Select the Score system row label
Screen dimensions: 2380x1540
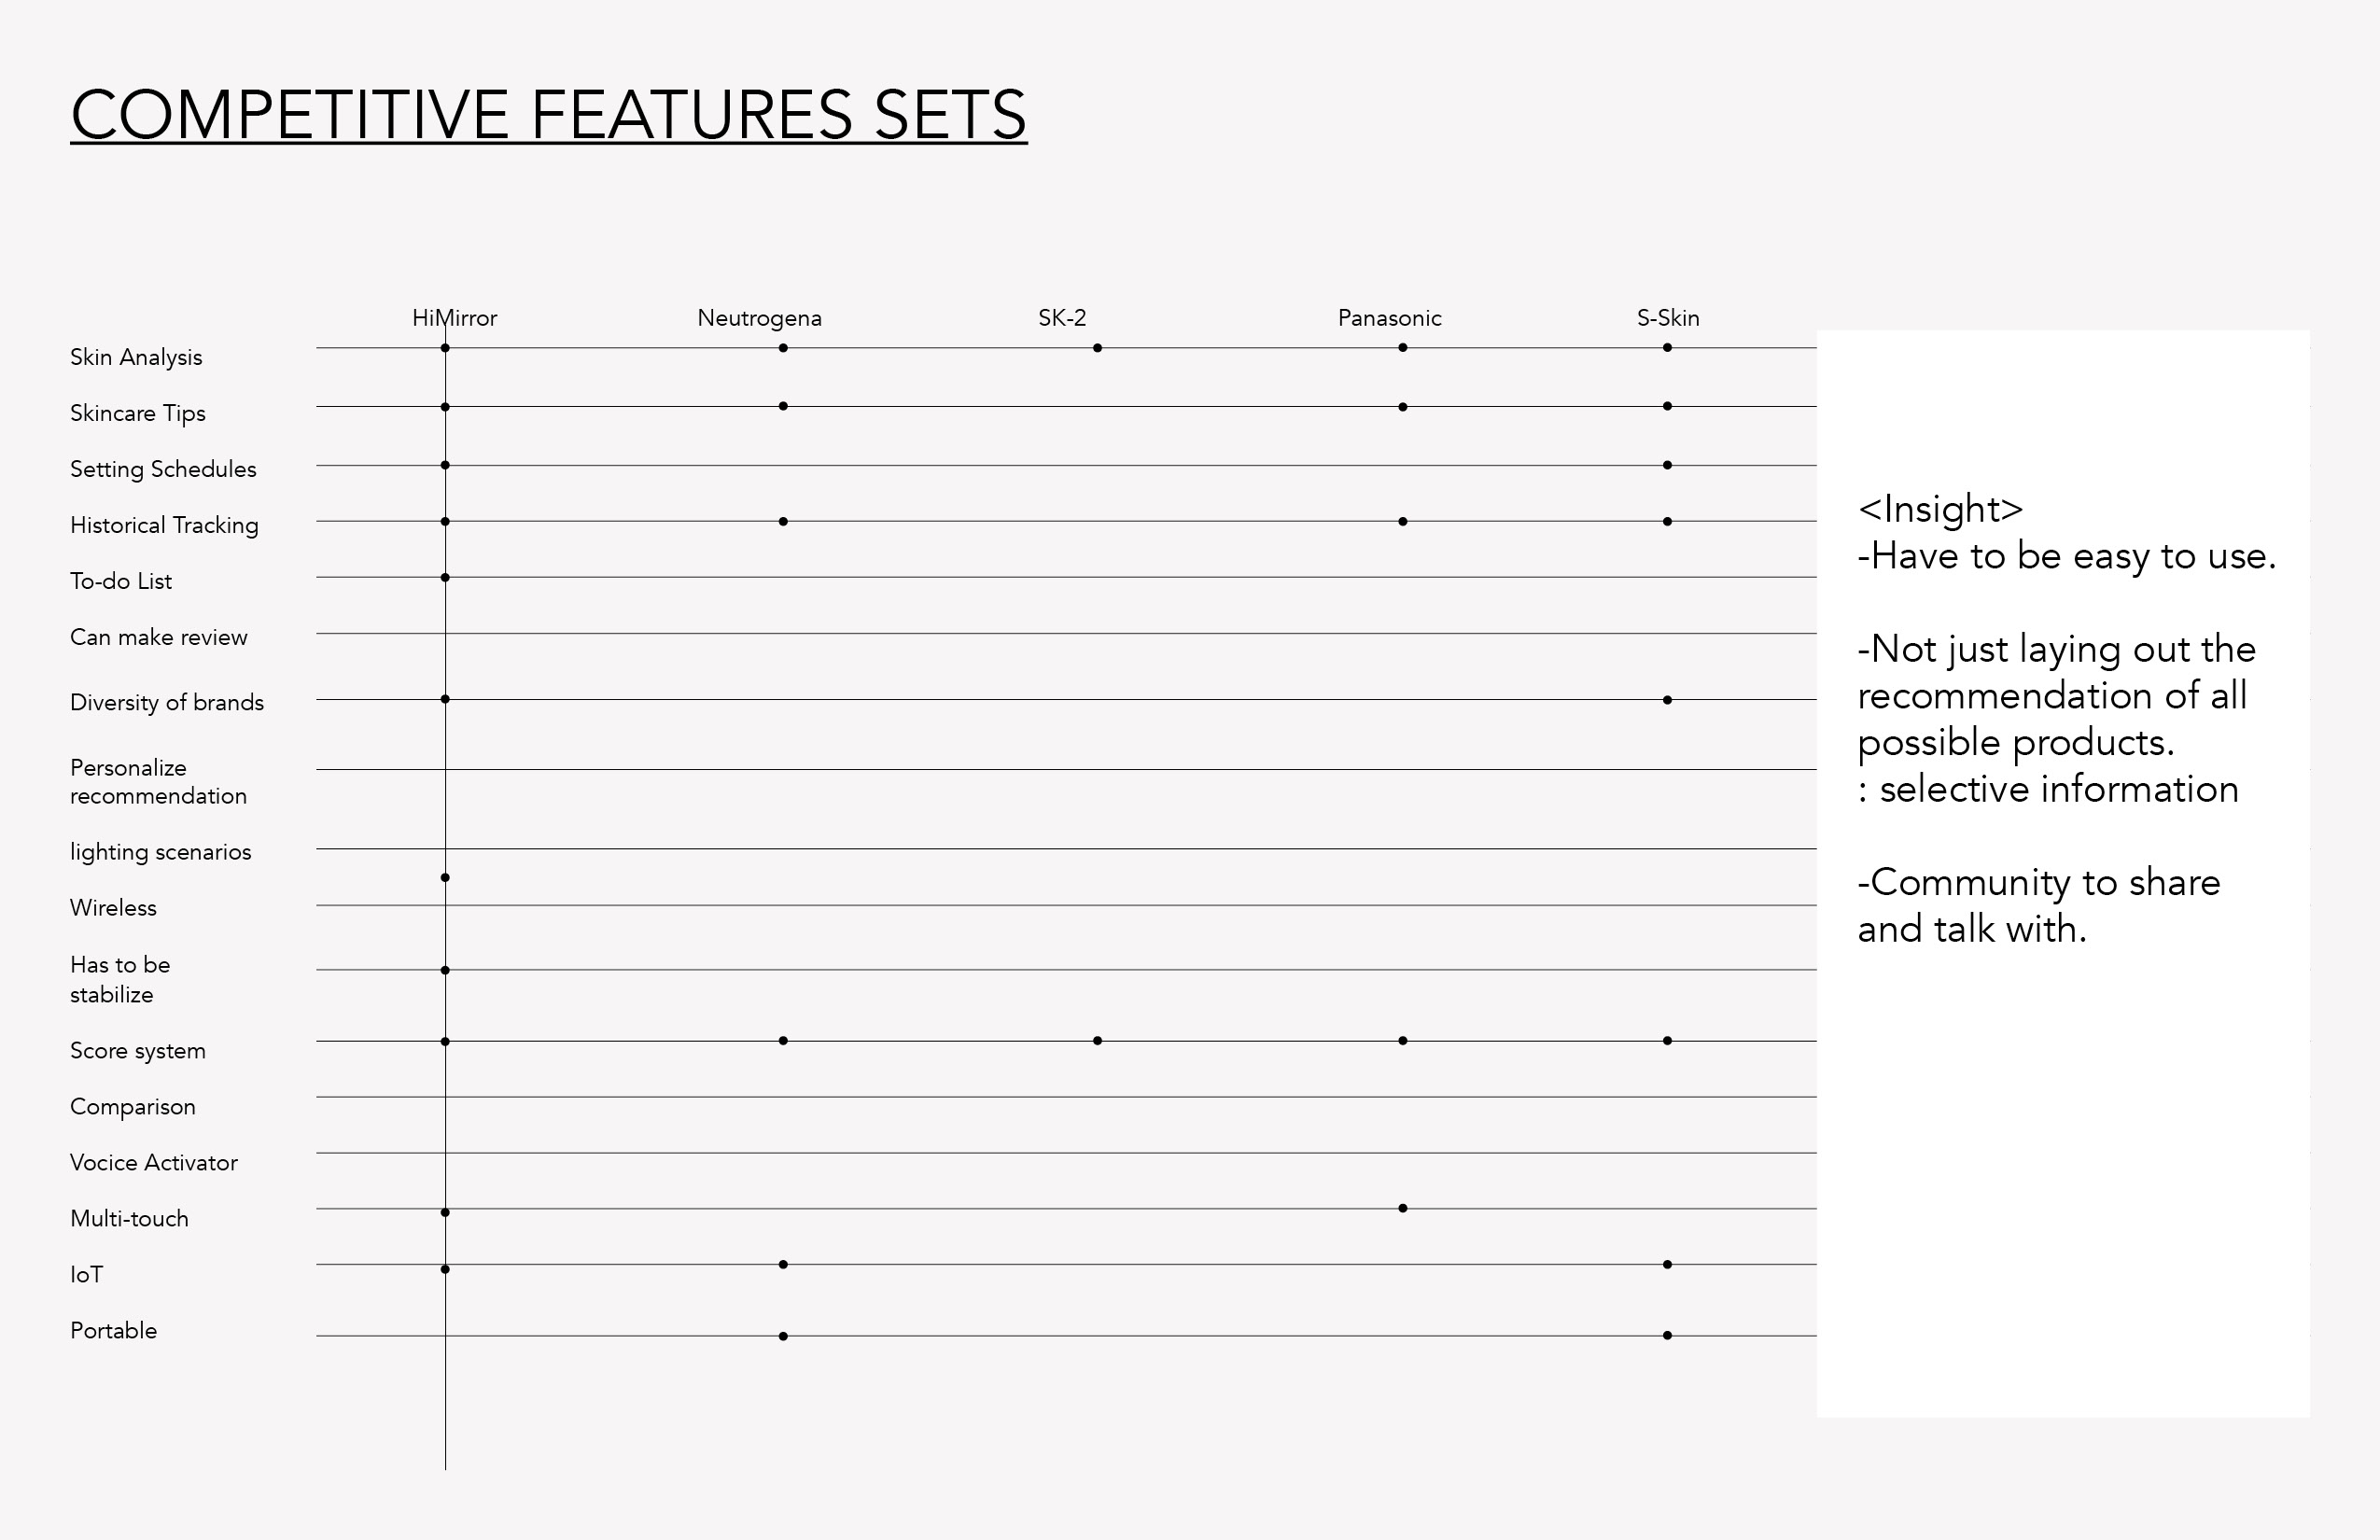[138, 1051]
